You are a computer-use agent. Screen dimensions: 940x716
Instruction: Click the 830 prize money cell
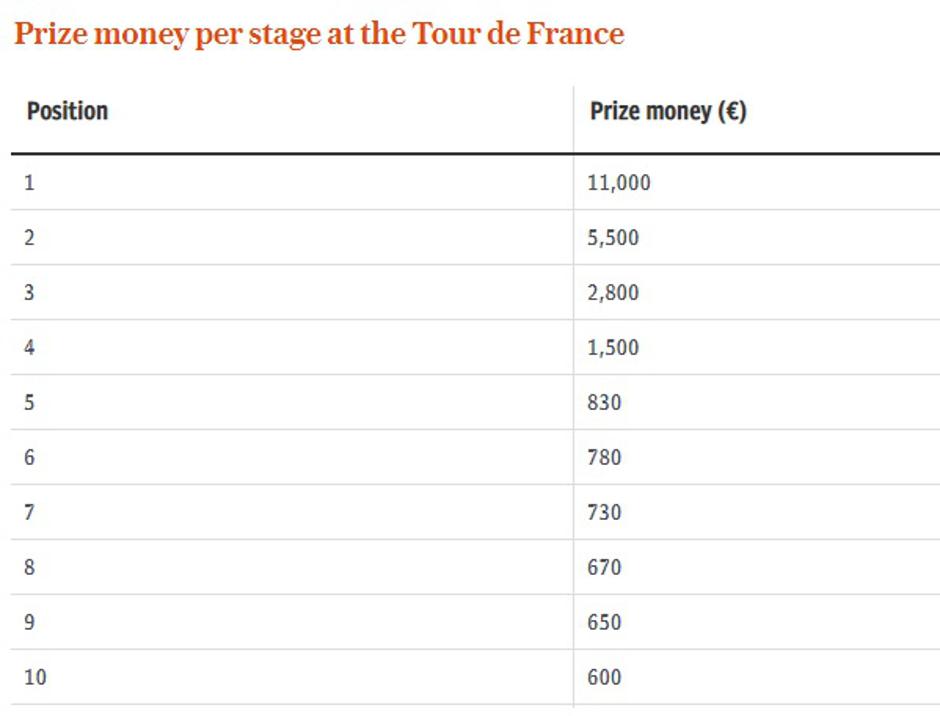pos(604,403)
